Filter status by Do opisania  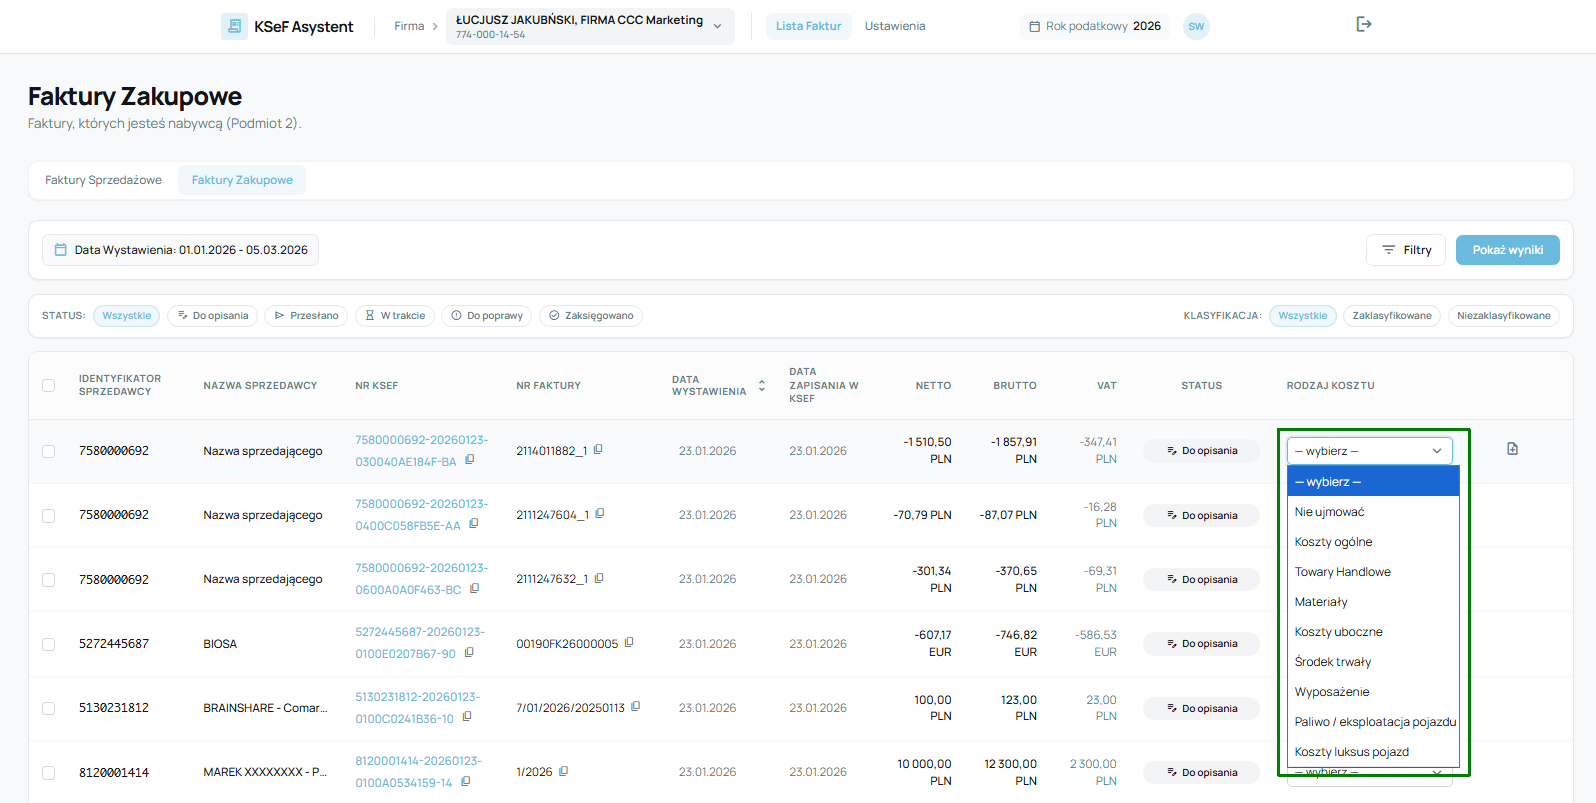212,316
